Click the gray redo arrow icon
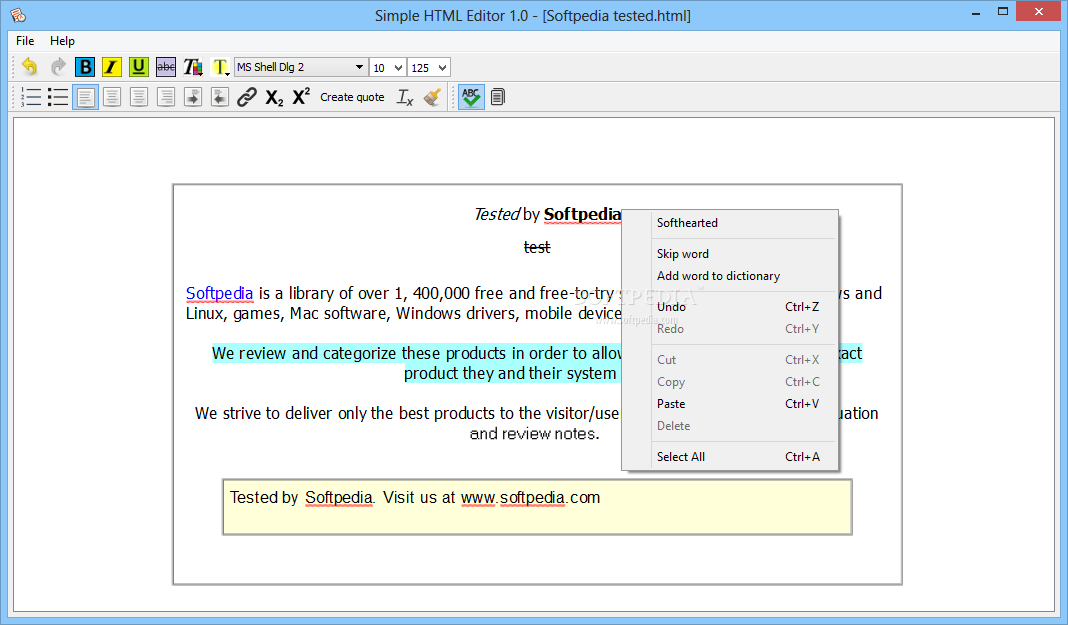The width and height of the screenshot is (1068, 625). [58, 67]
